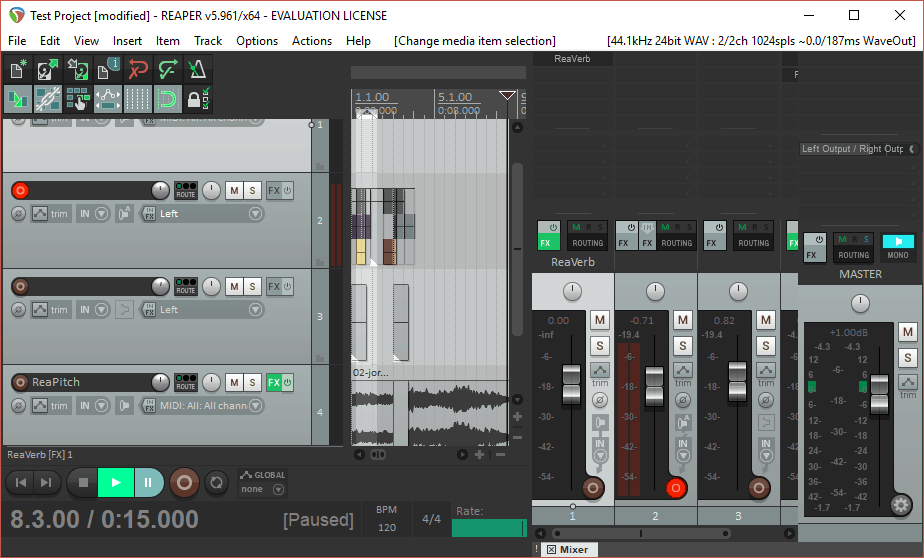This screenshot has width=924, height=558.
Task: Click the red Undo arrow icon
Action: 138,70
